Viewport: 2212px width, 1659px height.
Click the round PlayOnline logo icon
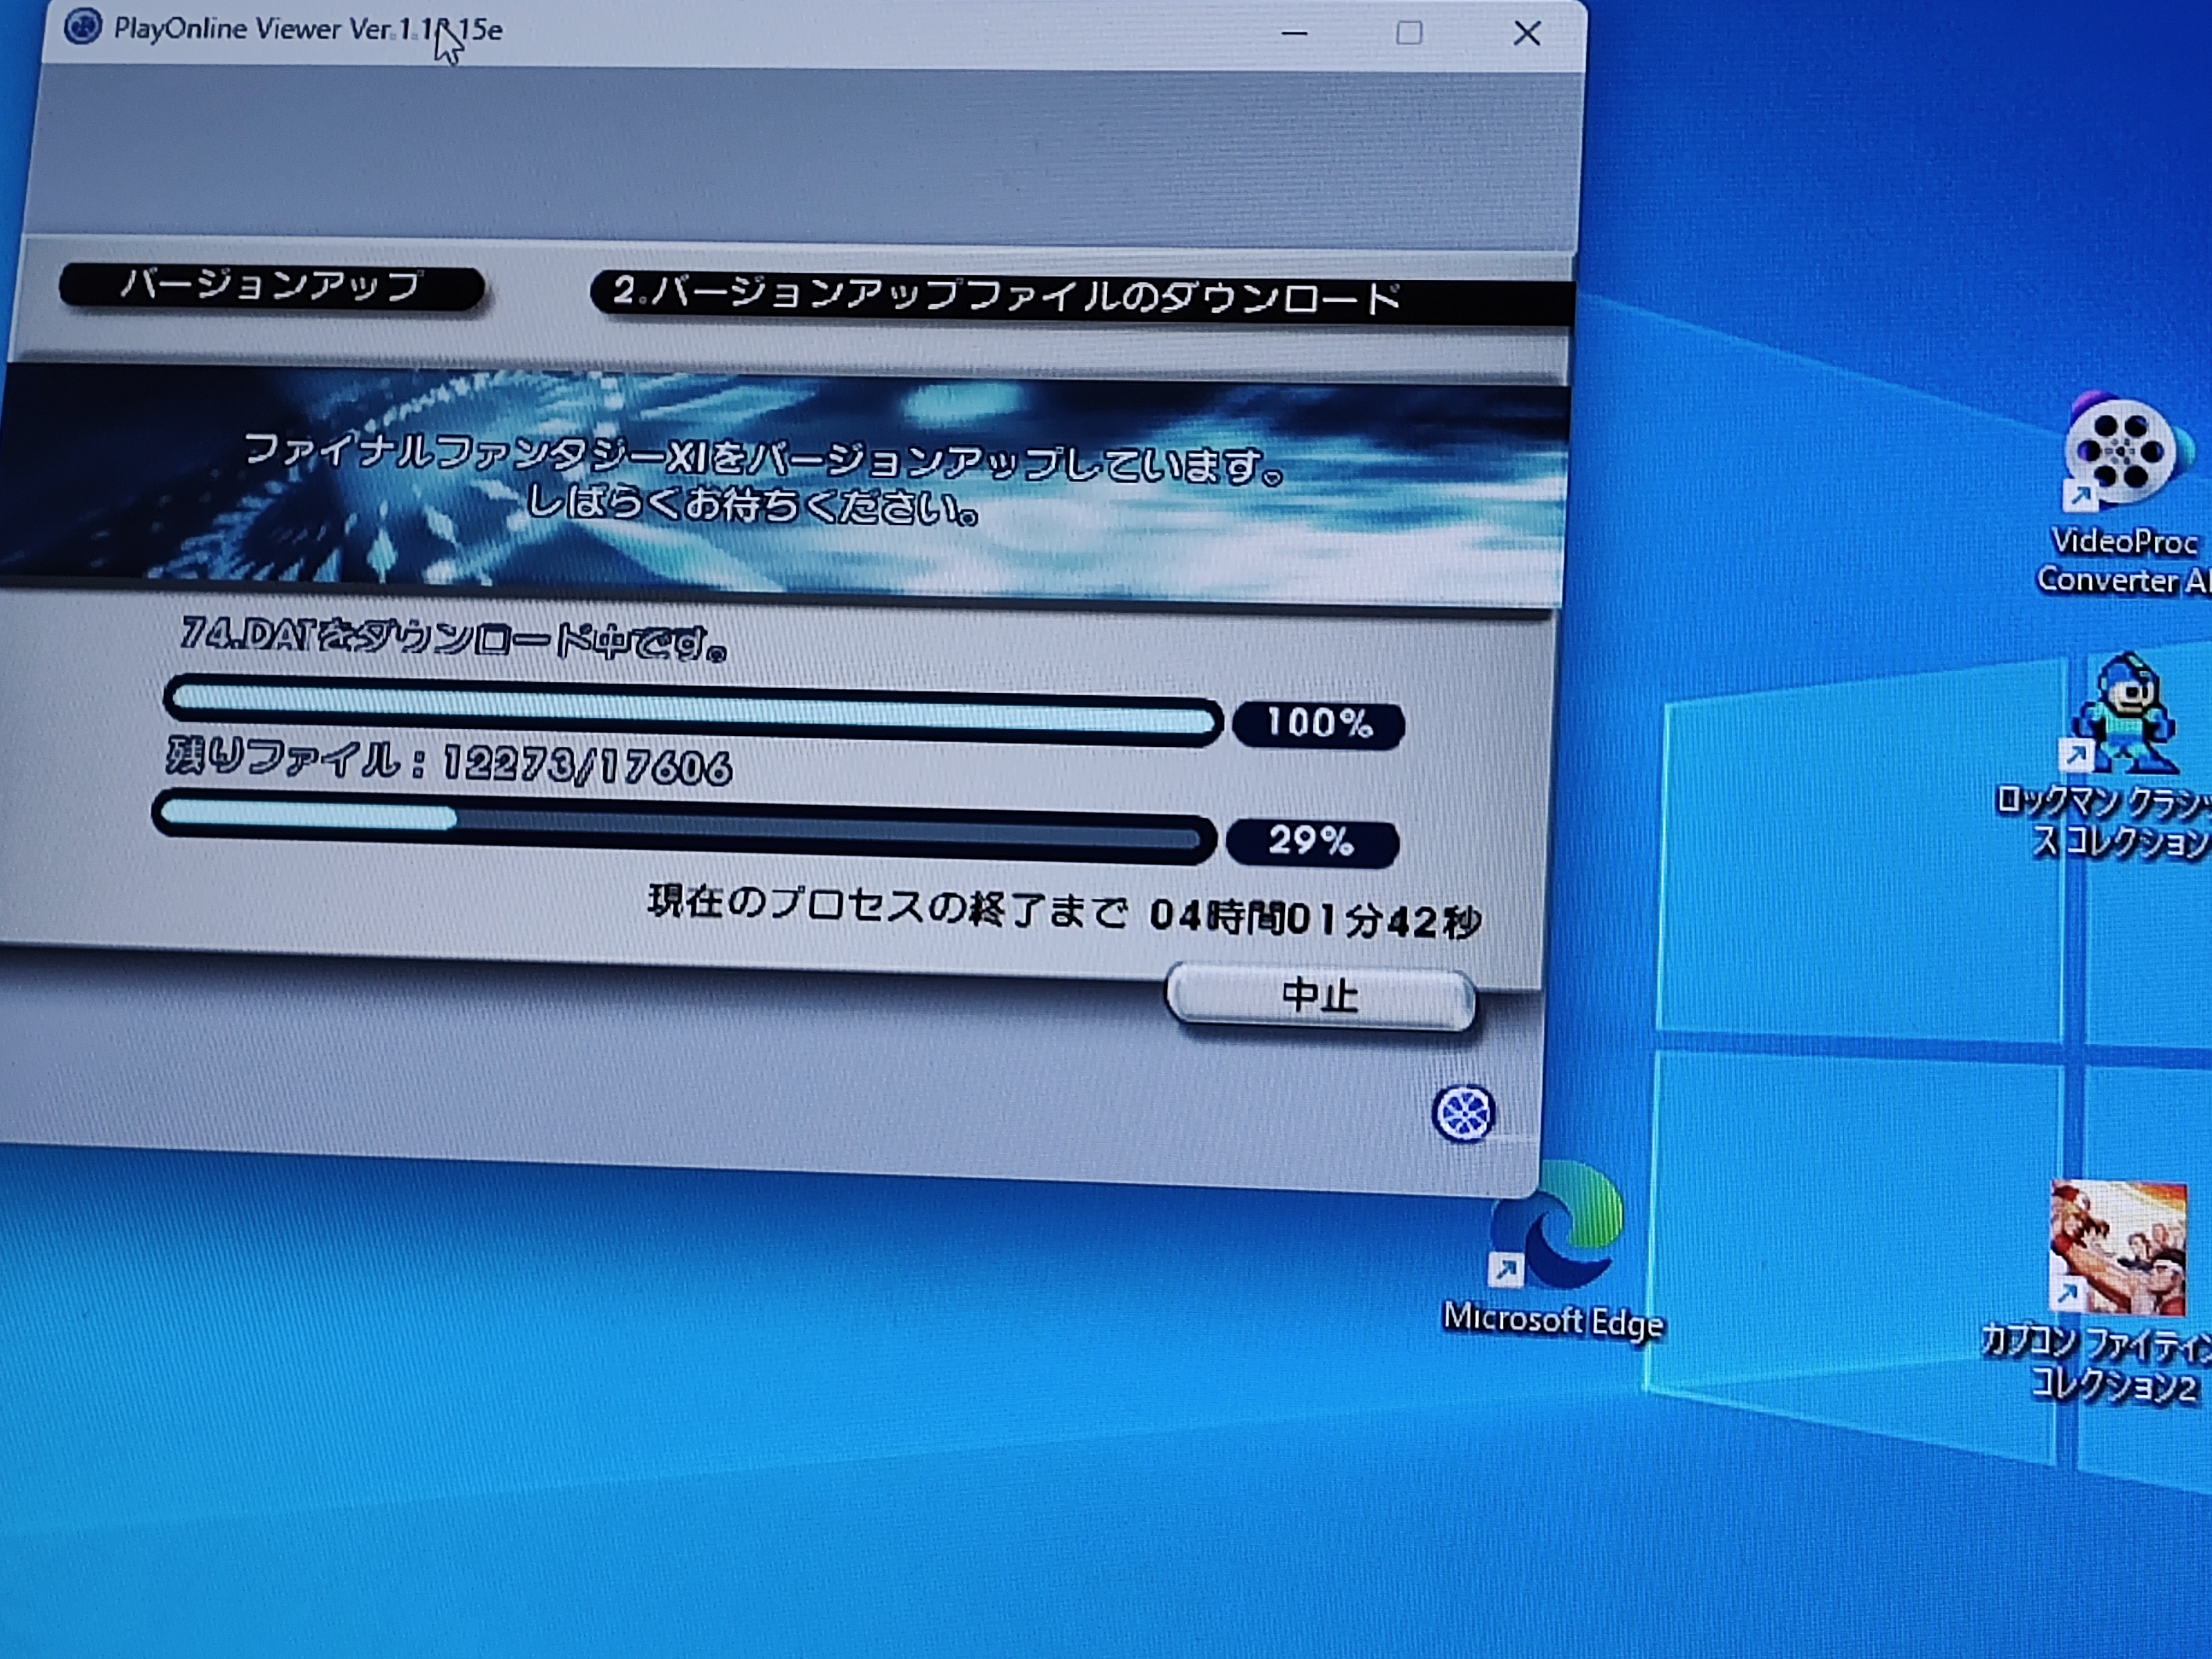[x=1463, y=1113]
